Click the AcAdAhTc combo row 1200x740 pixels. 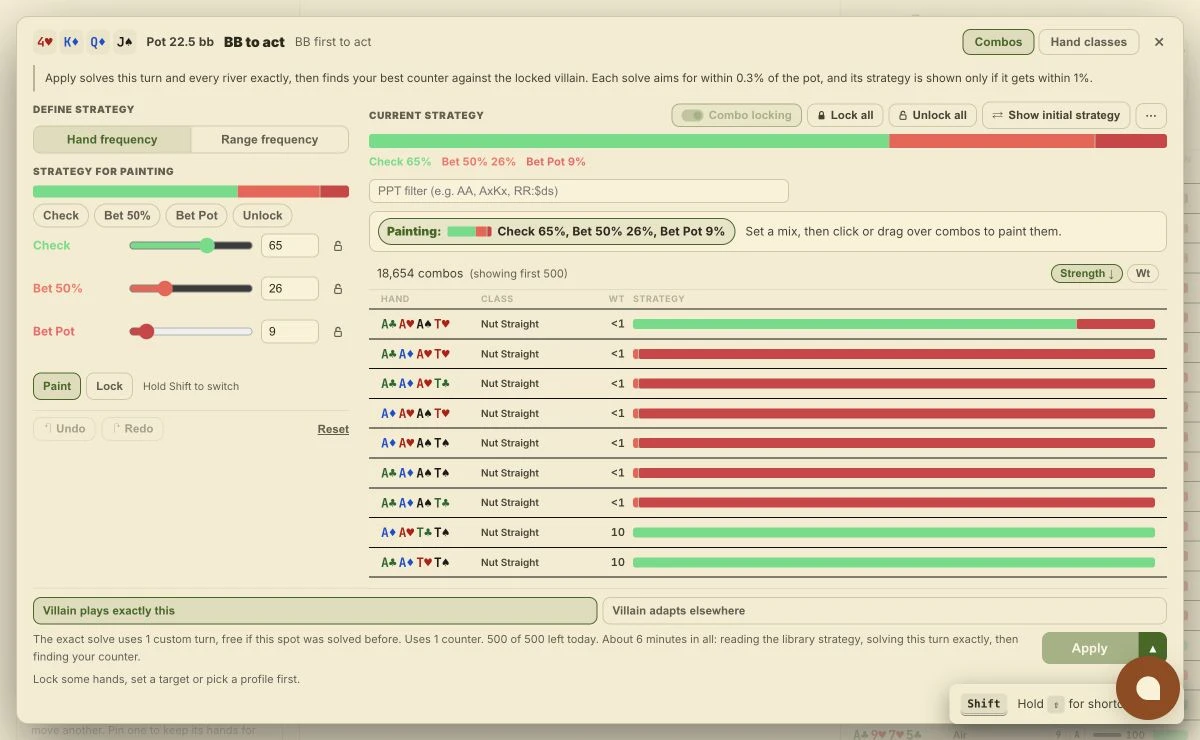768,384
